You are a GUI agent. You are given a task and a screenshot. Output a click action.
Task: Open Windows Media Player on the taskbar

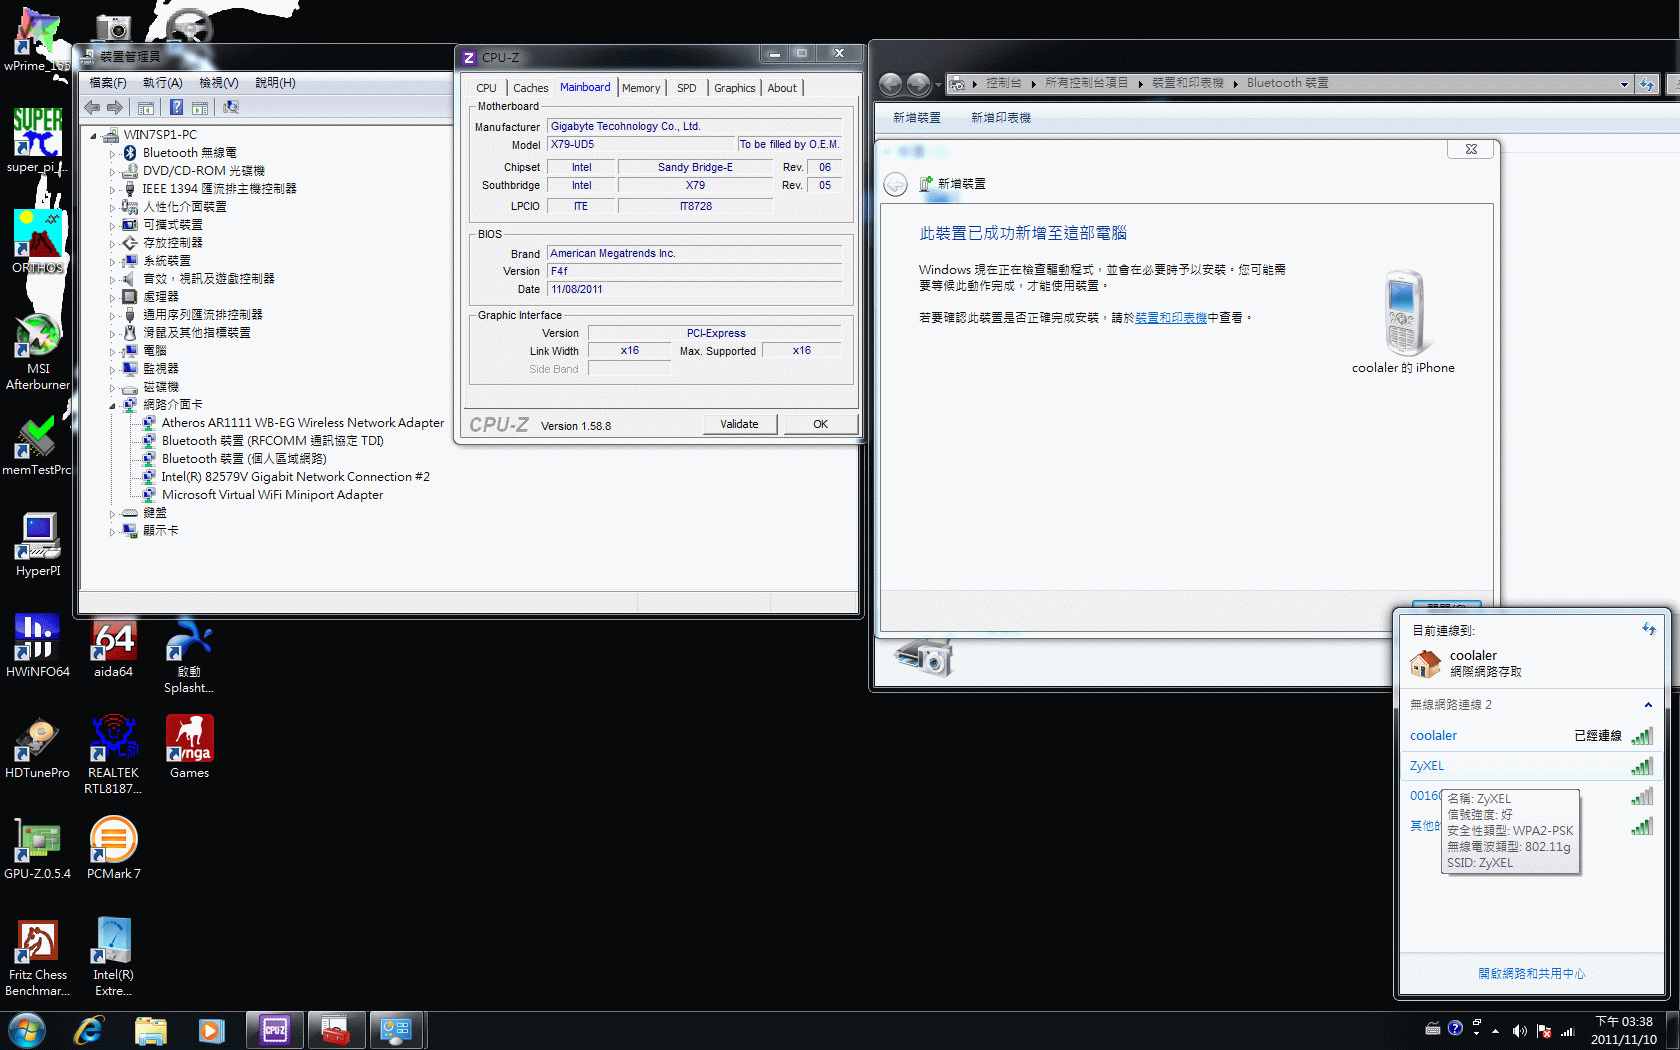[211, 1030]
